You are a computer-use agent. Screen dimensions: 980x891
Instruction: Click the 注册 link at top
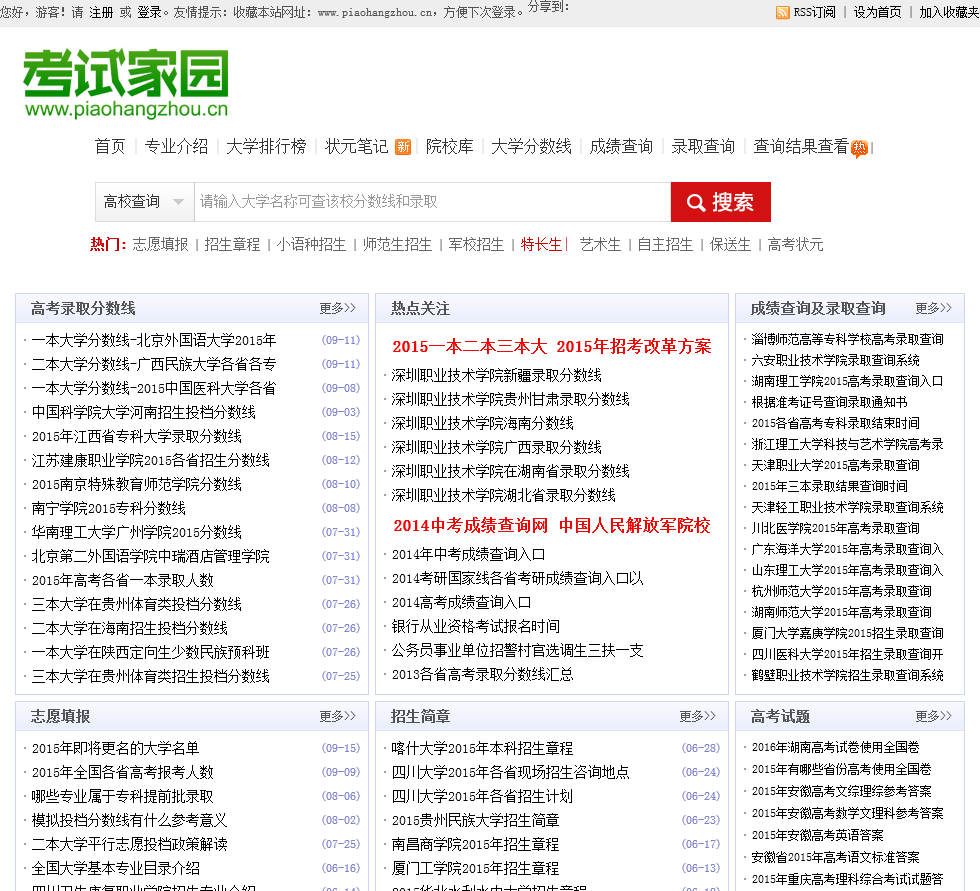101,12
